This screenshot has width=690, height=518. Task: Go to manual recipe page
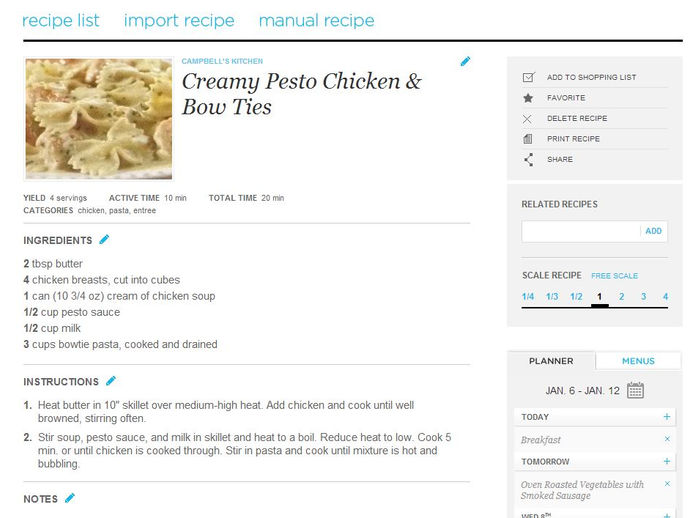pos(316,20)
